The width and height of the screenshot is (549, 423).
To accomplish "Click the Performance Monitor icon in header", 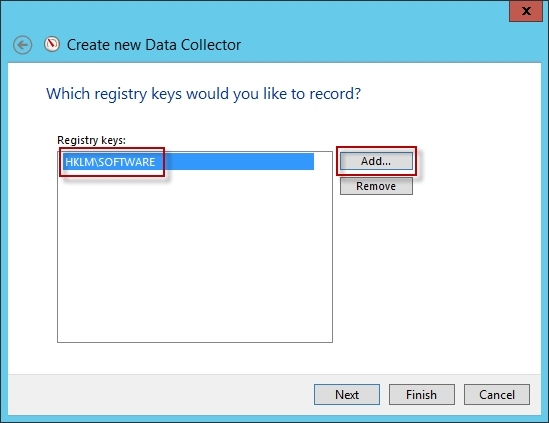I will click(52, 44).
